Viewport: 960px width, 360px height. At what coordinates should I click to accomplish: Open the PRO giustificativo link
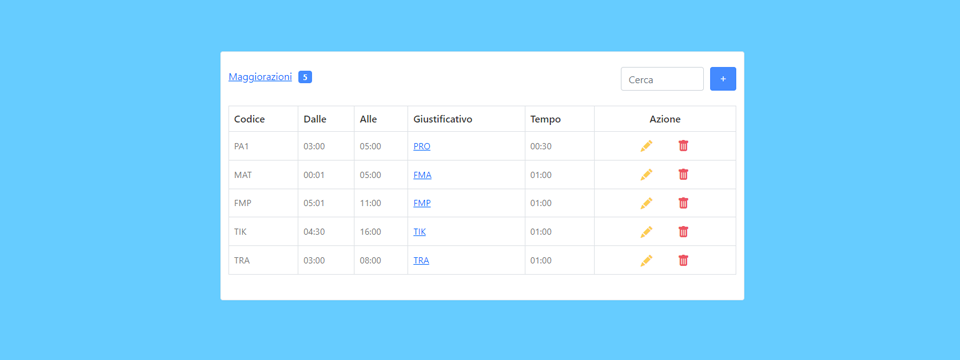click(422, 146)
